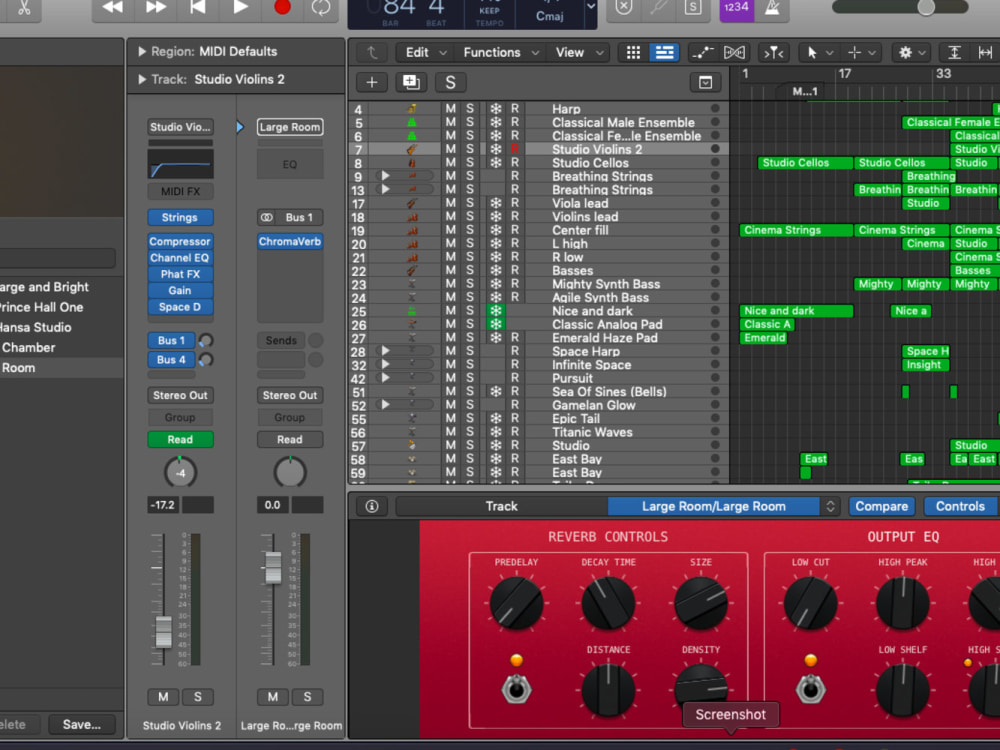This screenshot has width=1000, height=750.
Task: Switch to the list view icon
Action: tap(664, 52)
